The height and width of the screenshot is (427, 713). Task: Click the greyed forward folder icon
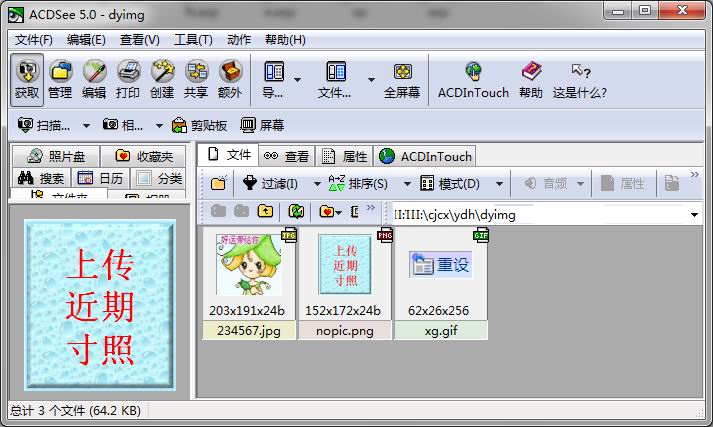click(241, 211)
